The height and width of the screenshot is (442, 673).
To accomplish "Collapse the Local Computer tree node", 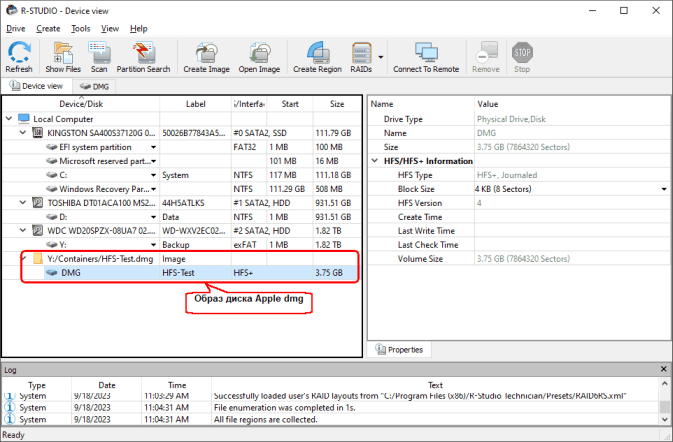I will [x=9, y=118].
